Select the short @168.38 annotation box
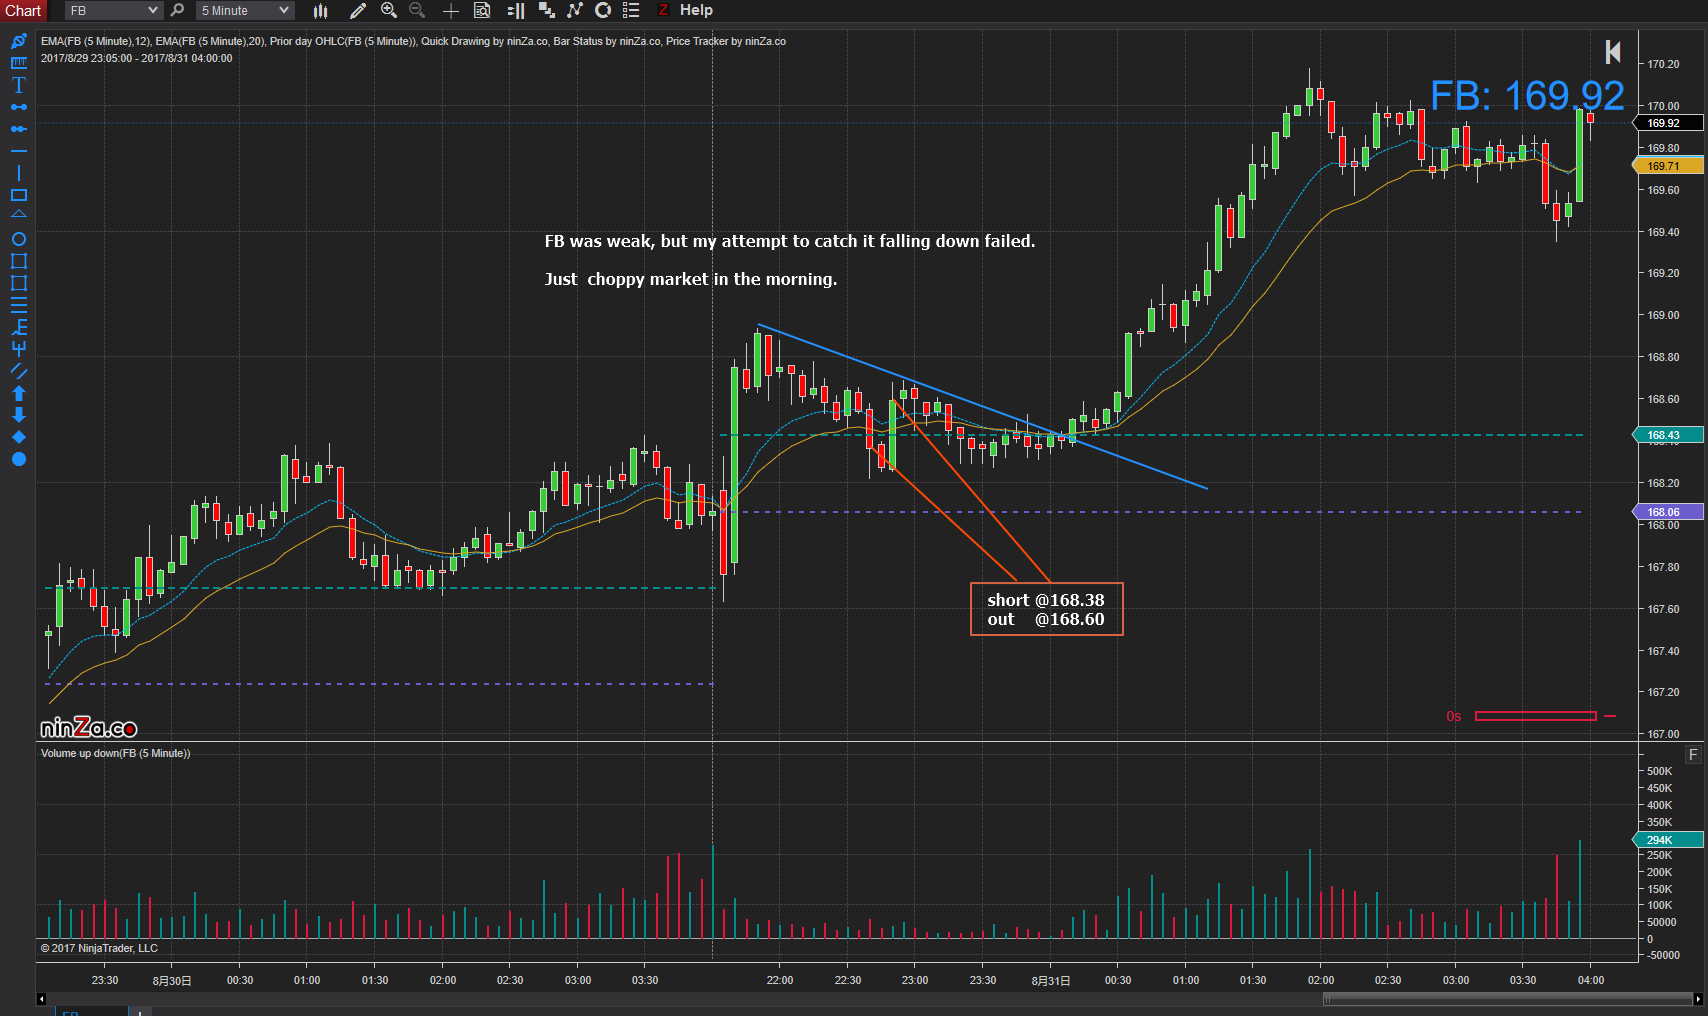This screenshot has height=1016, width=1708. click(1047, 609)
